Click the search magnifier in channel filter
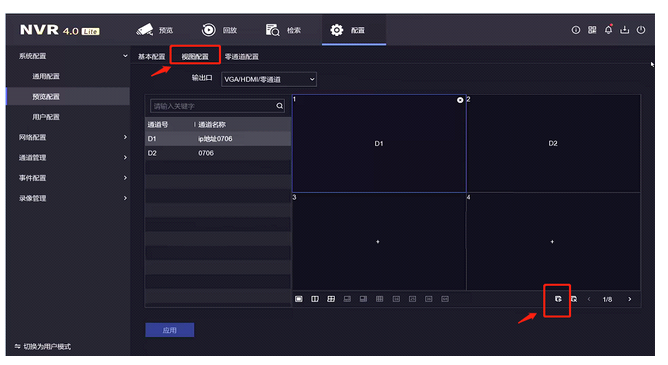 click(279, 106)
